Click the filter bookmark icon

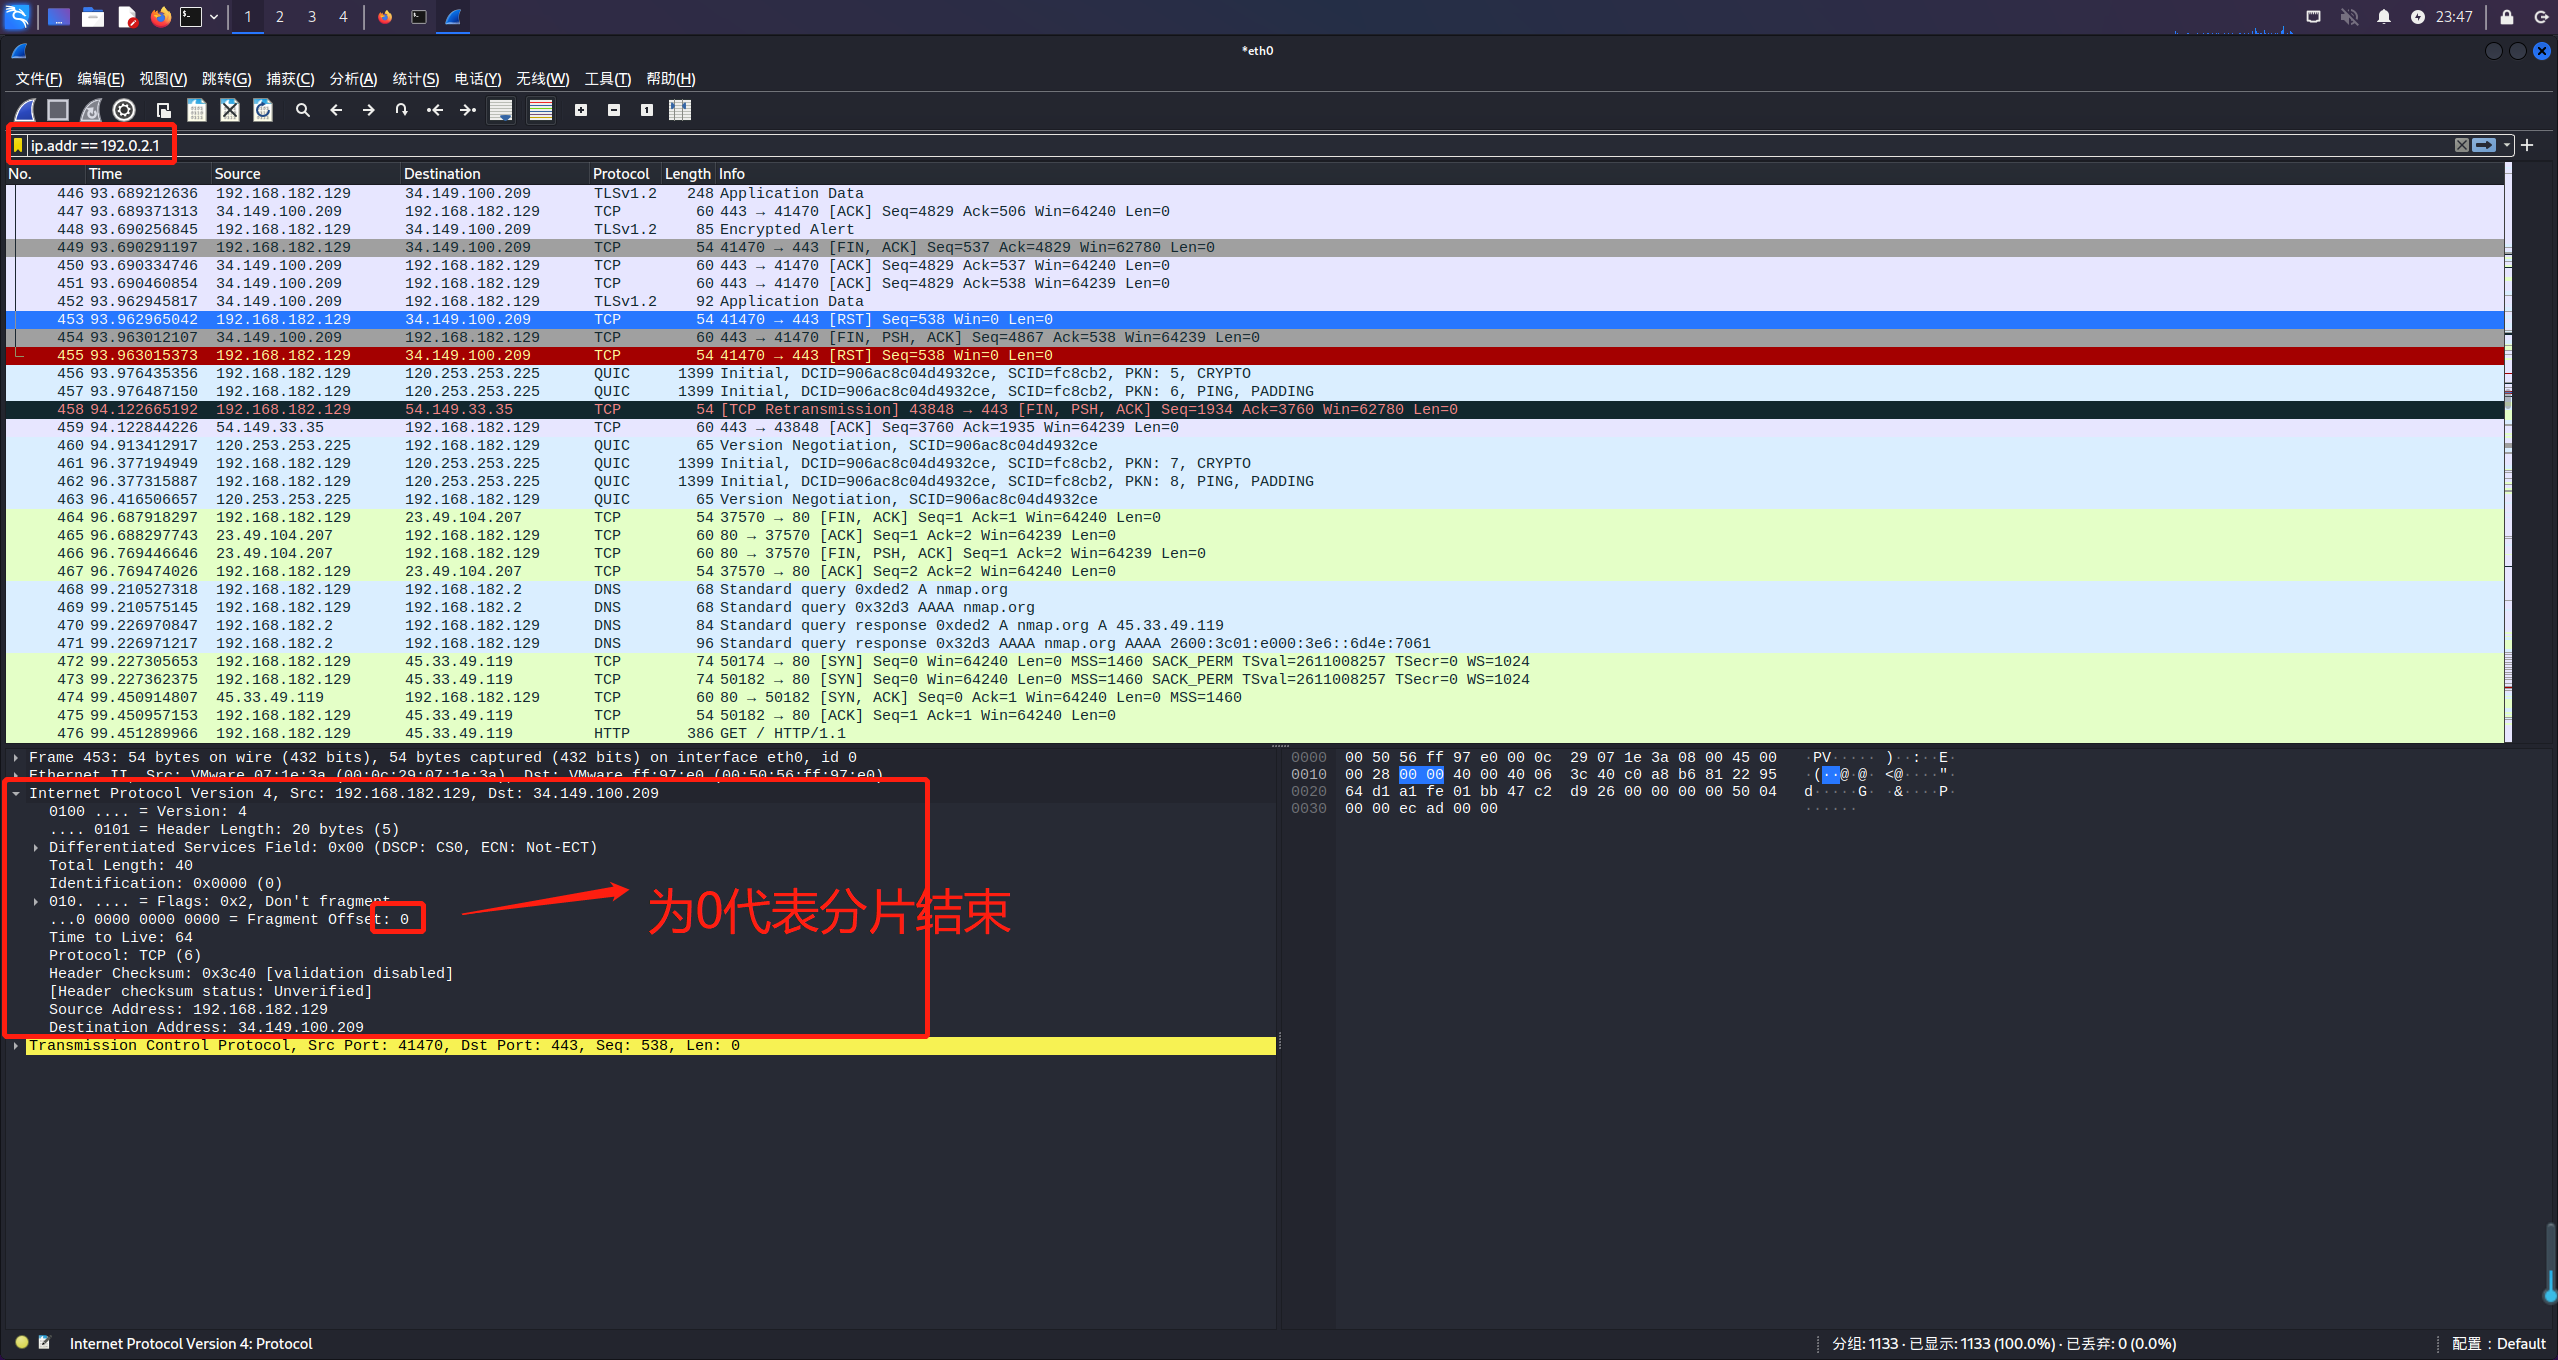[x=18, y=145]
